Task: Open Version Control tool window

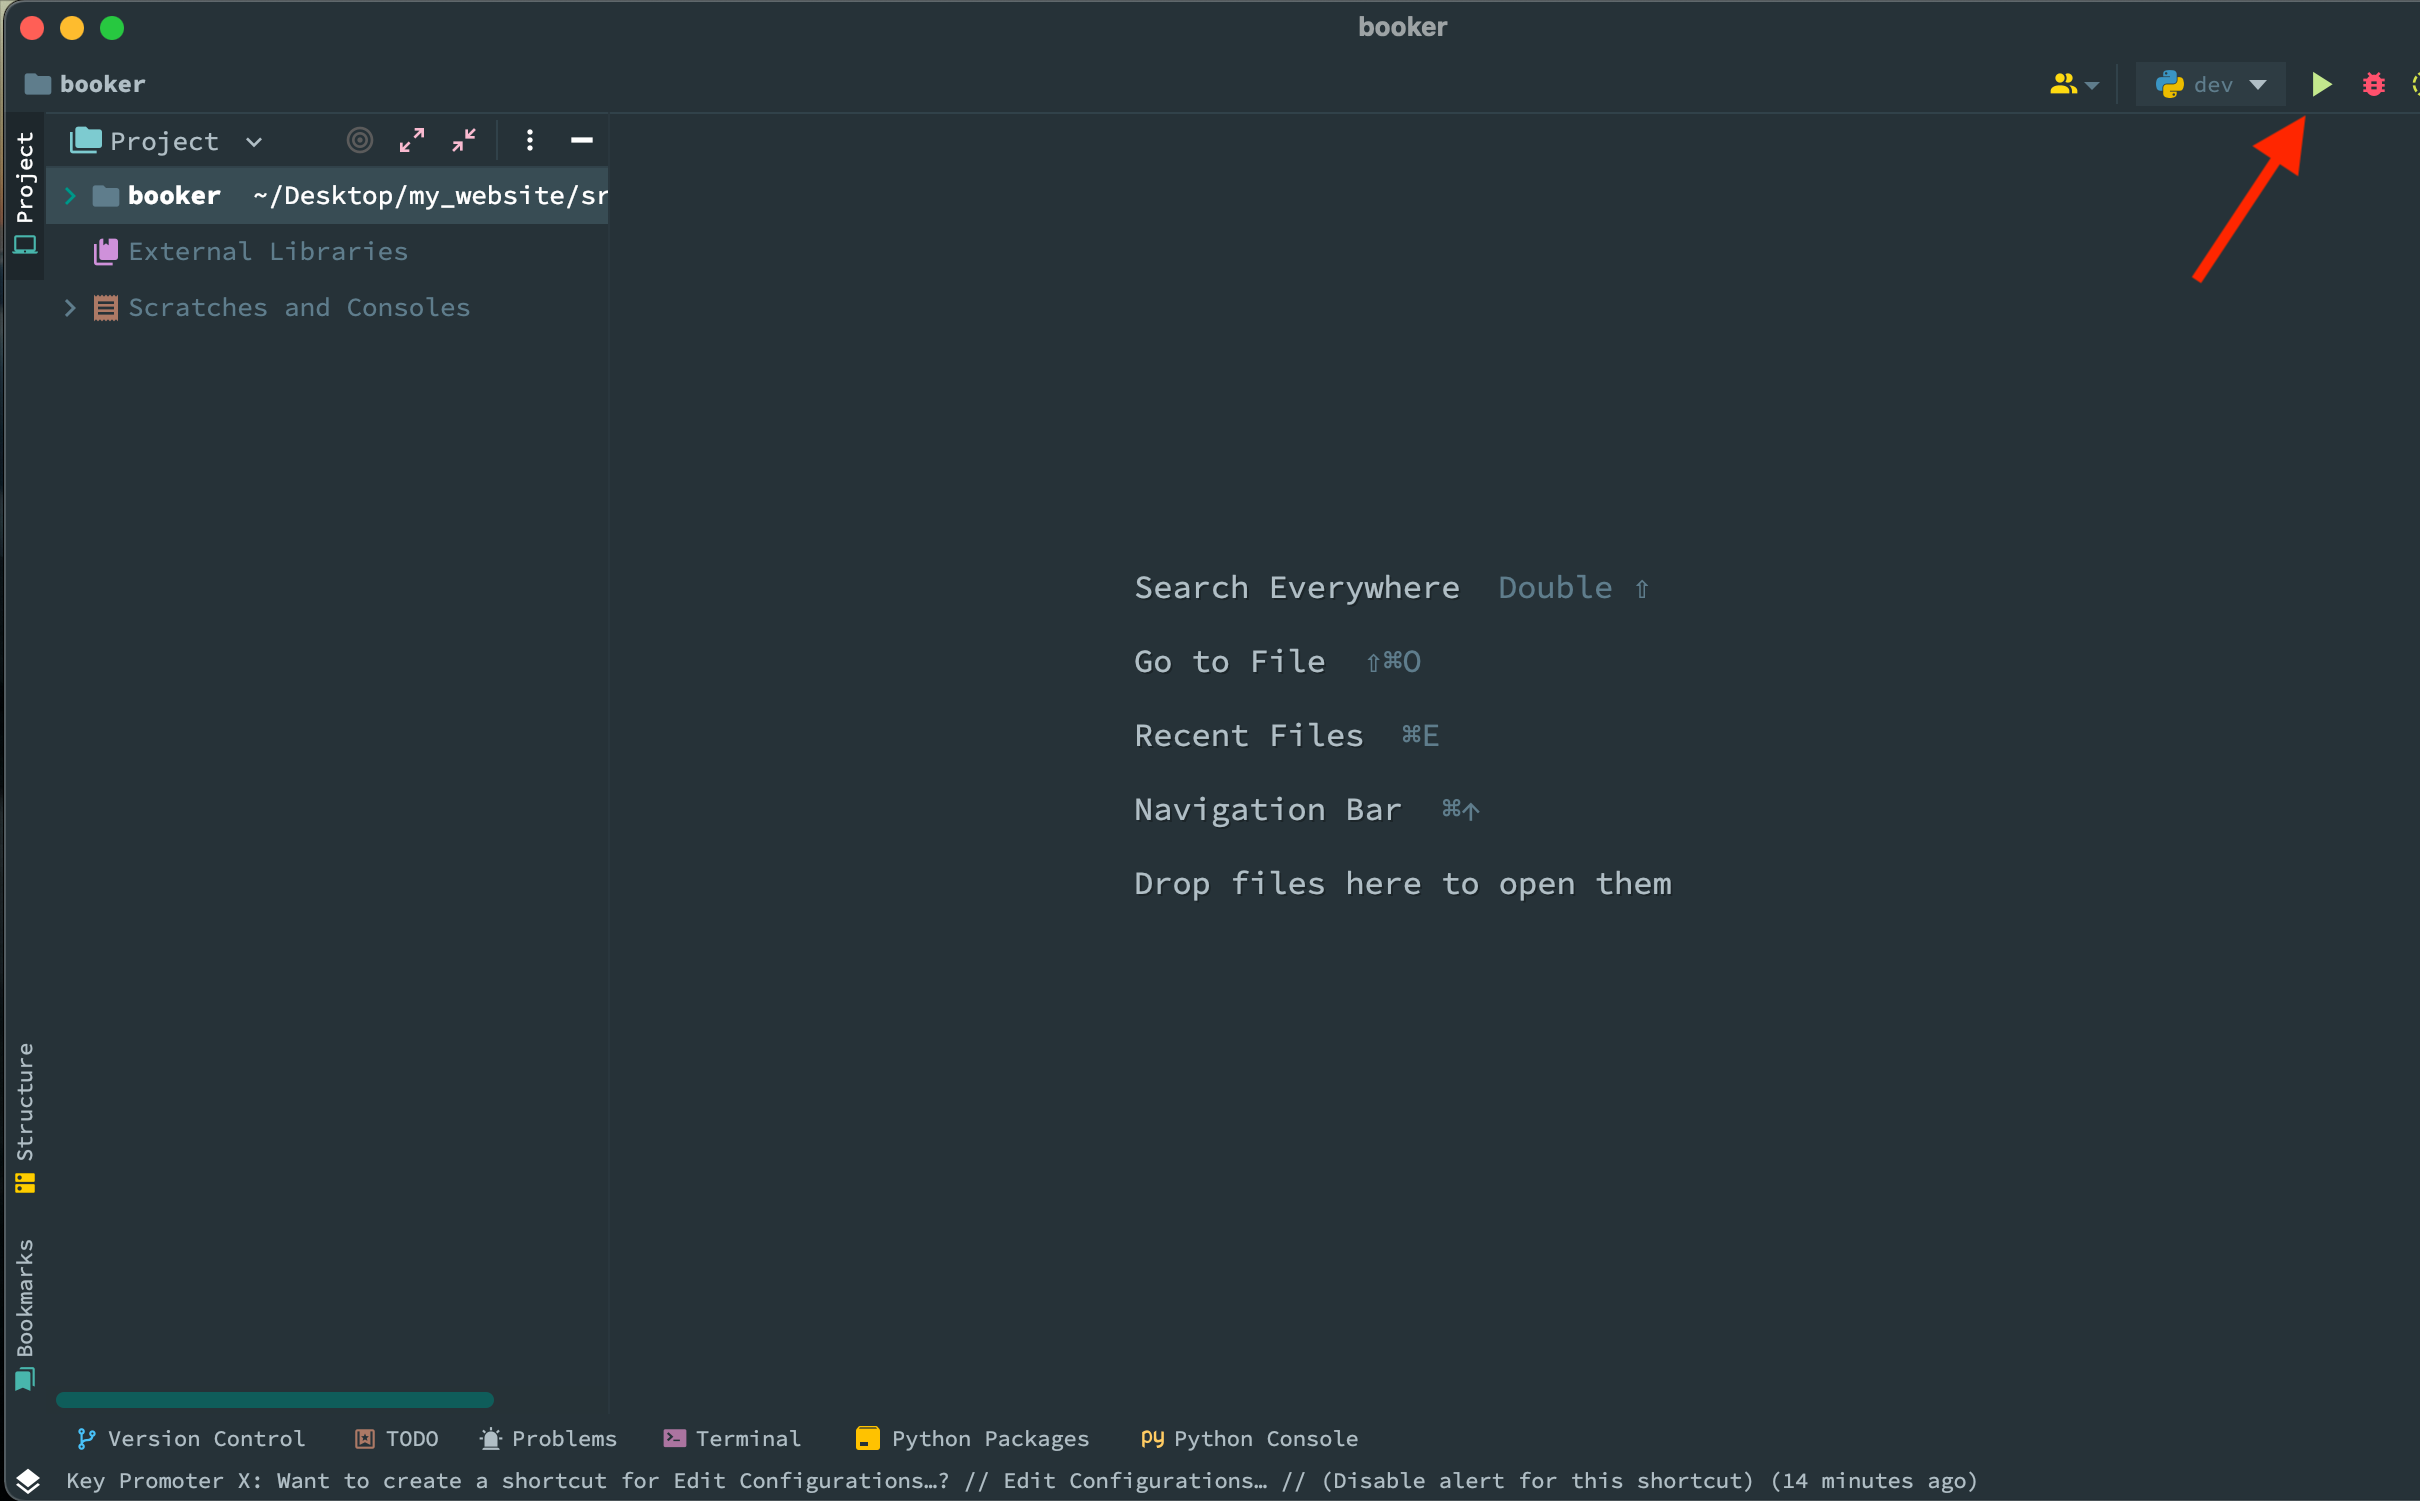Action: point(190,1438)
